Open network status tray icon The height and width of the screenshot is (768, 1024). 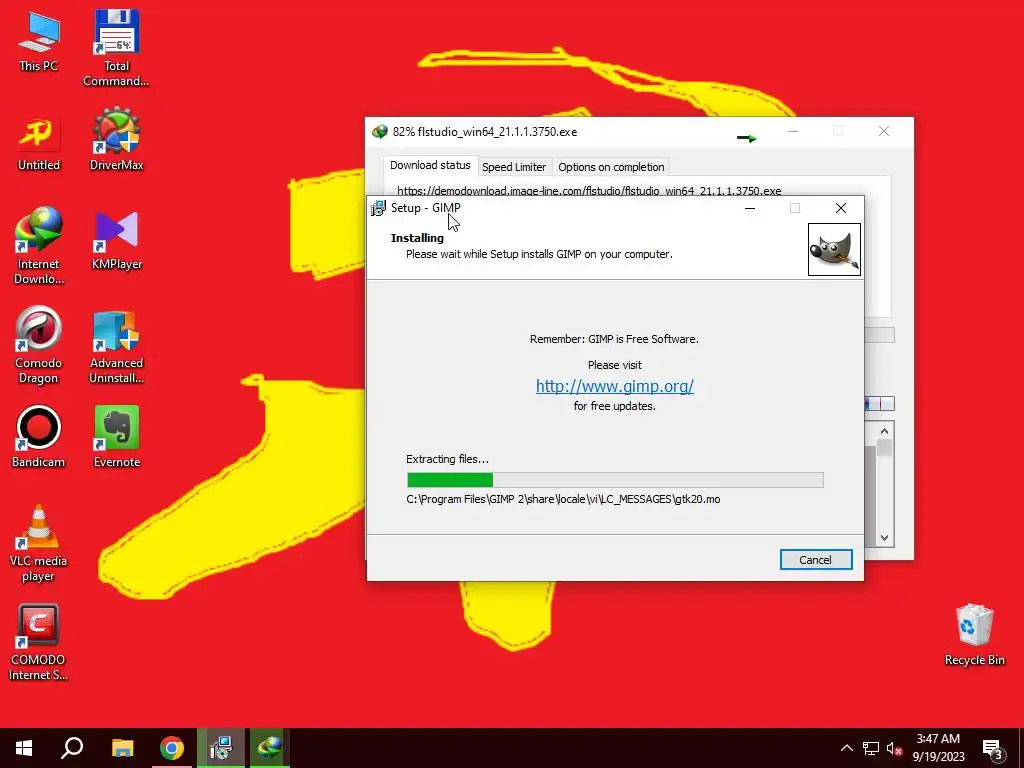(871, 748)
